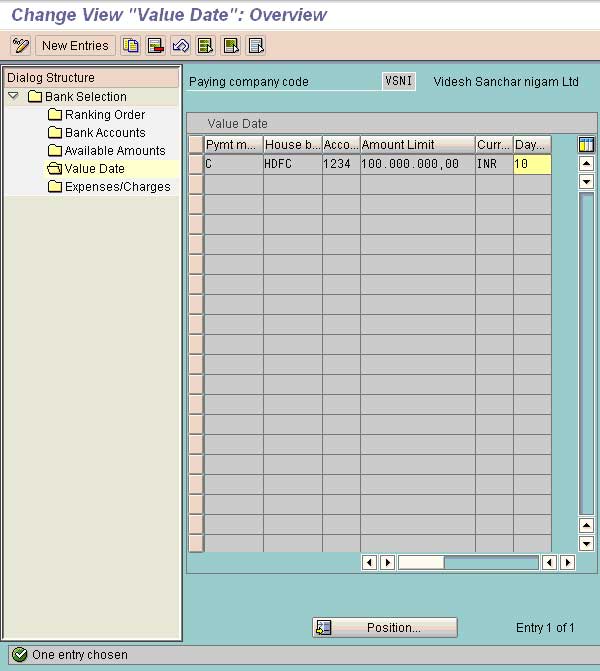Open Ranking Order in dialog structure
Image resolution: width=600 pixels, height=671 pixels.
click(x=105, y=115)
